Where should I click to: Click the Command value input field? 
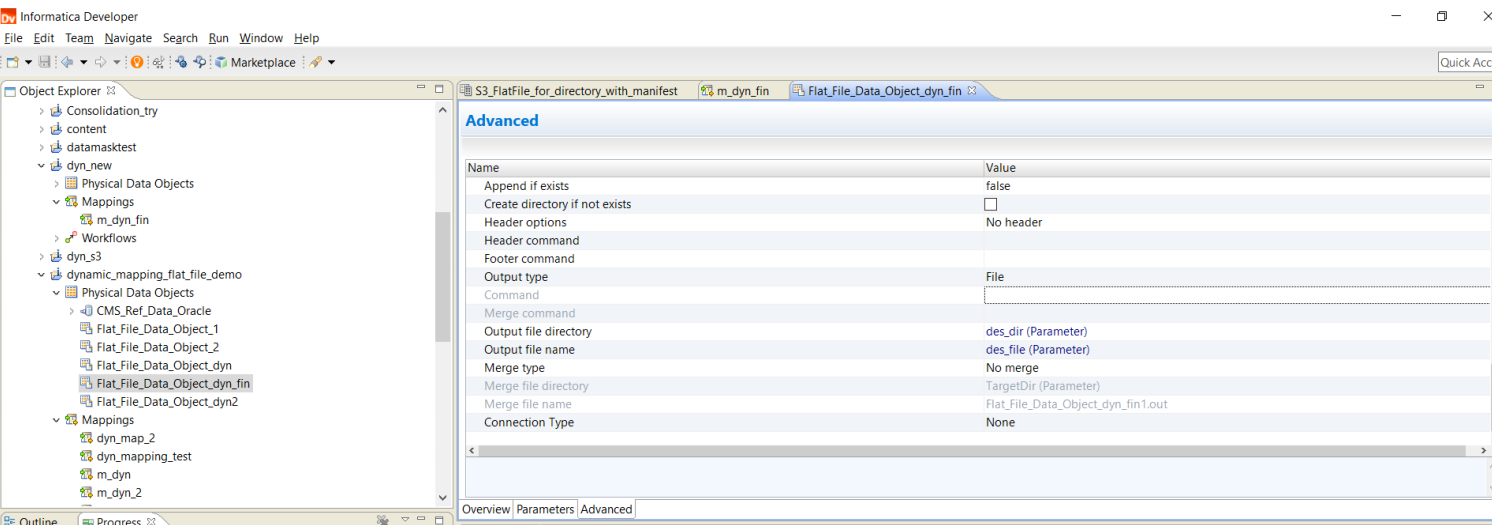[1237, 295]
